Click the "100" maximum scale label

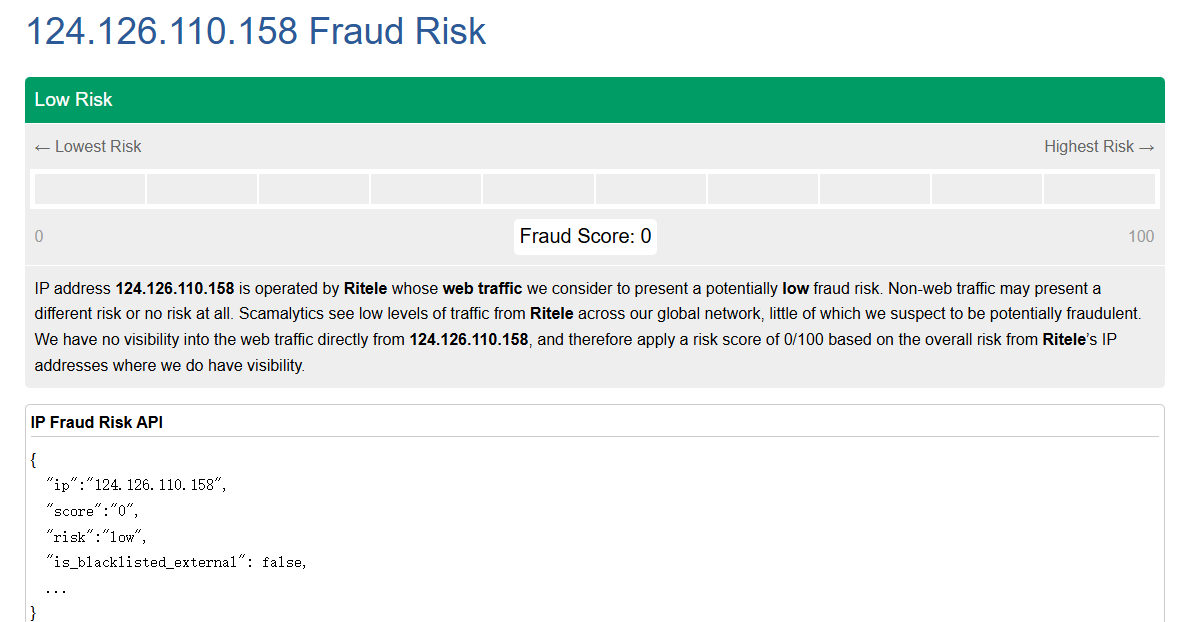coord(1140,237)
